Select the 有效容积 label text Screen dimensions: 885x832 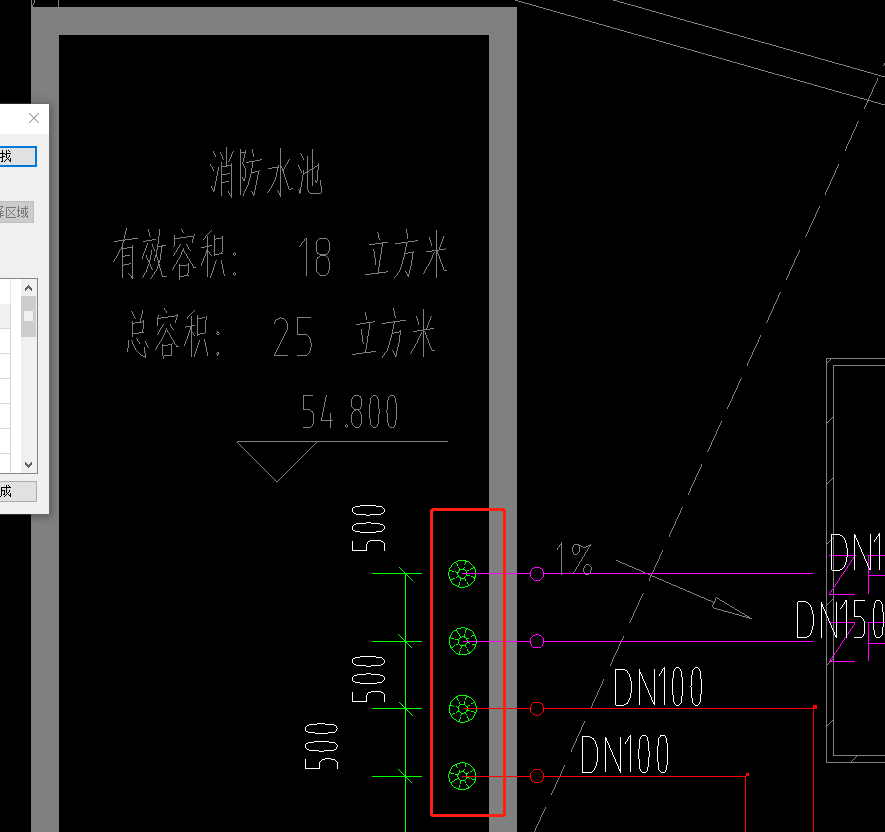(x=175, y=255)
